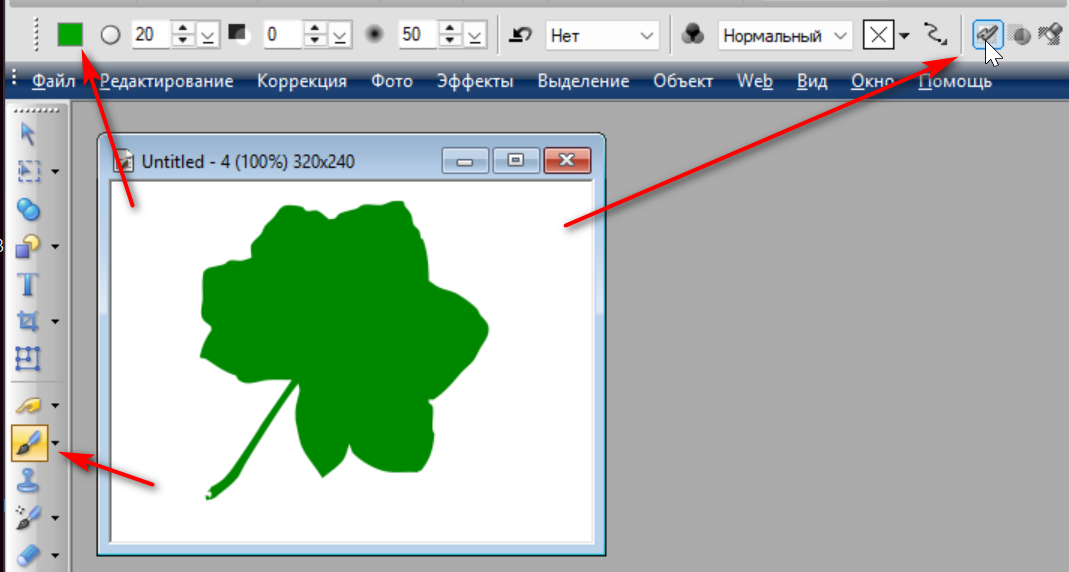
Task: Open the Редактирование menu
Action: click(166, 82)
